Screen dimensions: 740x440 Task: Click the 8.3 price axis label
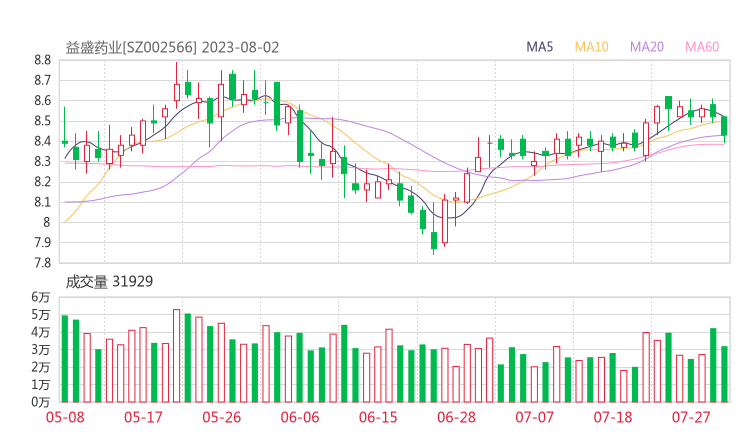(x=42, y=161)
